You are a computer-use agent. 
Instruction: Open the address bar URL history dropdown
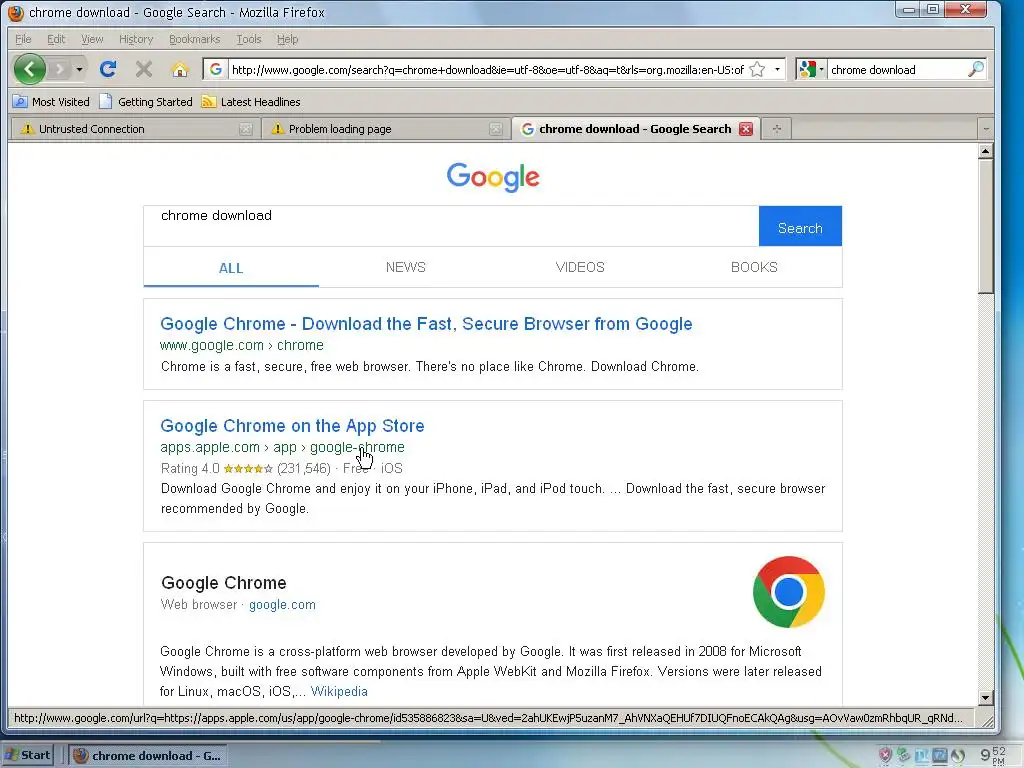click(x=777, y=69)
